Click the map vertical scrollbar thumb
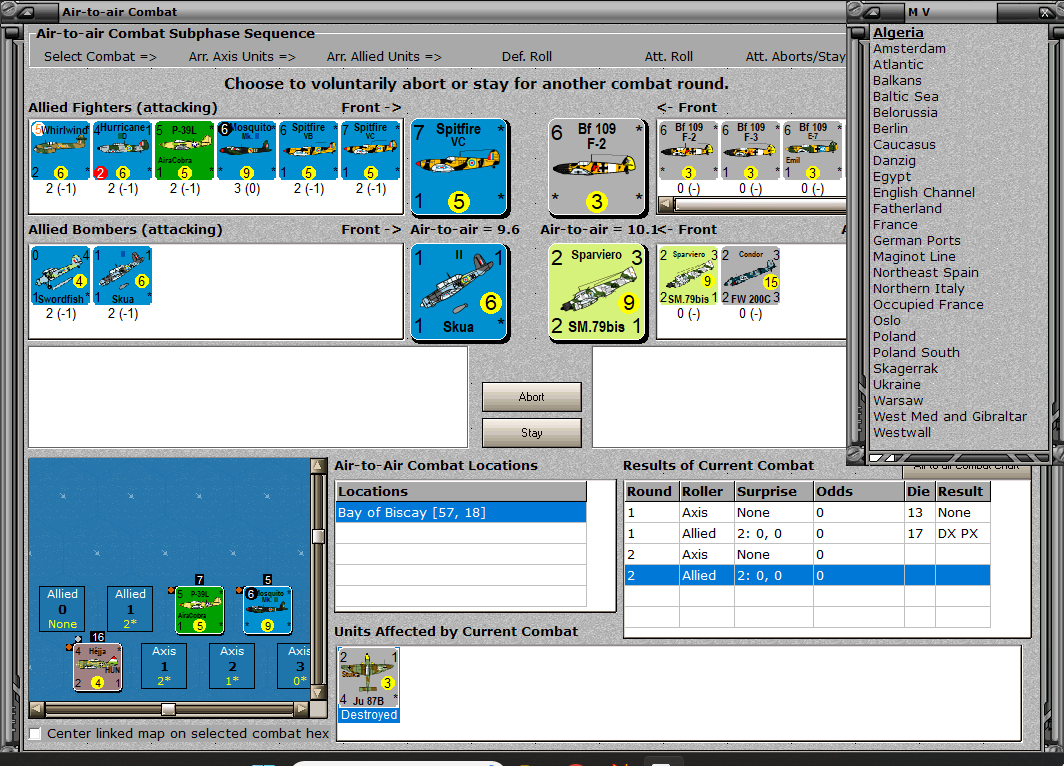This screenshot has width=1064, height=766. pyautogui.click(x=317, y=536)
